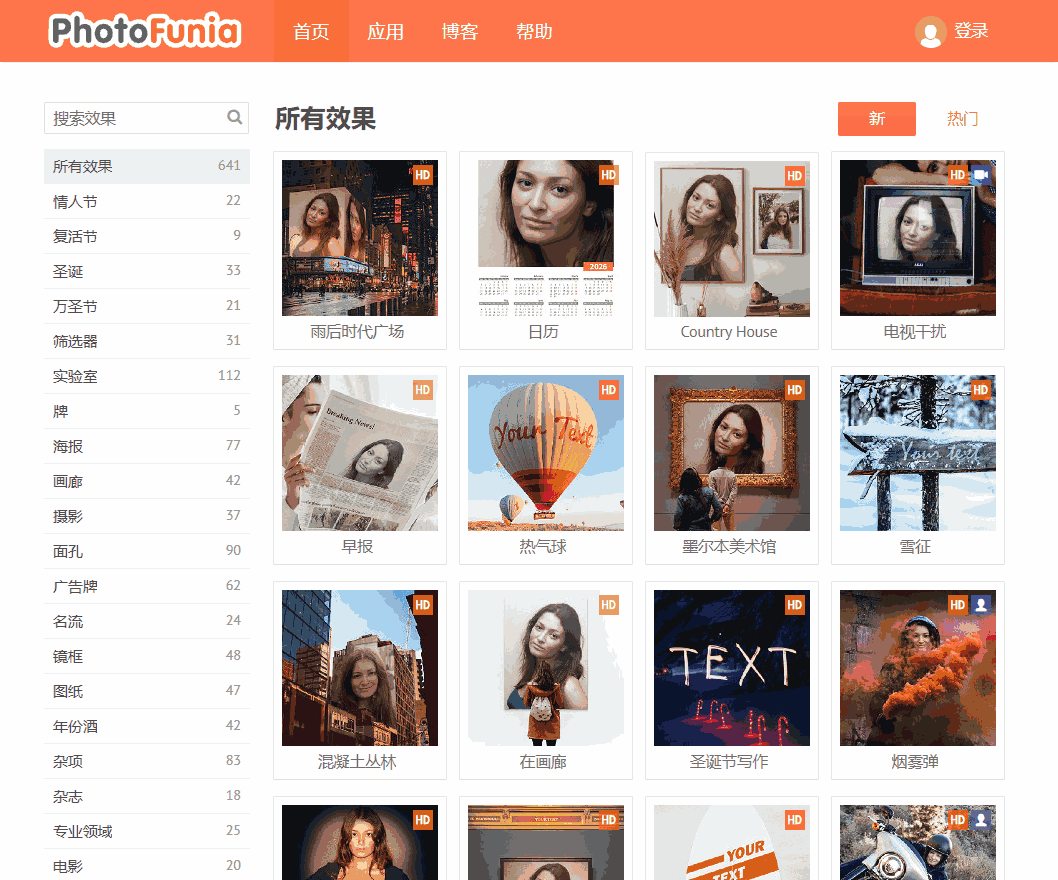Screen dimensions: 1058x880
Task: Open 雪征 snow sign effect thumbnail
Action: click(x=918, y=453)
